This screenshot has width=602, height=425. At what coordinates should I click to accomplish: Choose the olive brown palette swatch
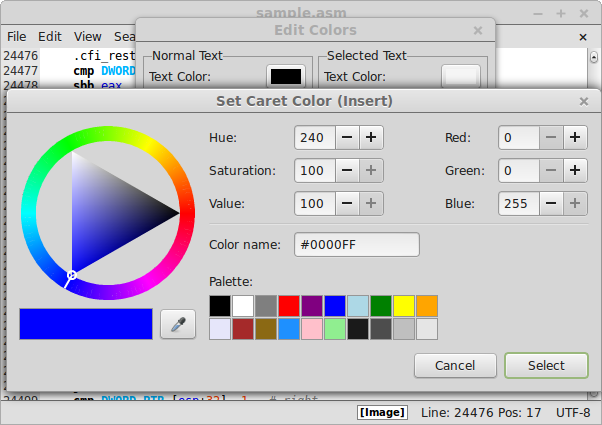(266, 329)
